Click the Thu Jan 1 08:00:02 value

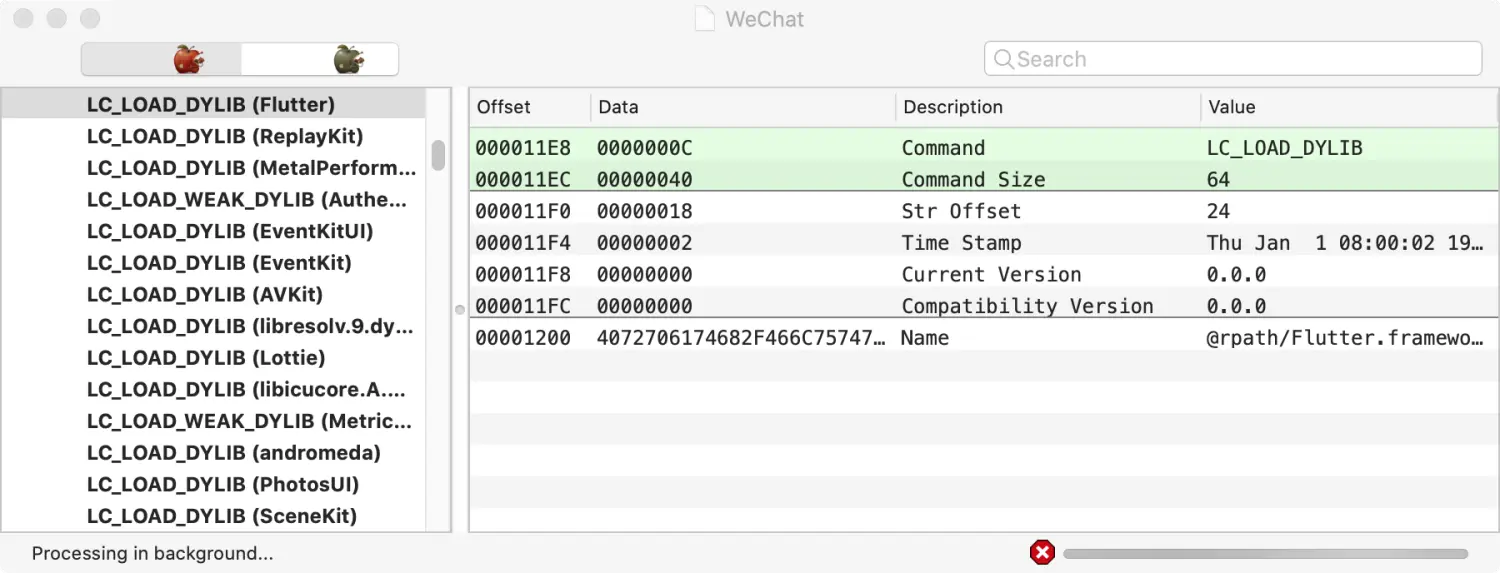tap(1346, 243)
